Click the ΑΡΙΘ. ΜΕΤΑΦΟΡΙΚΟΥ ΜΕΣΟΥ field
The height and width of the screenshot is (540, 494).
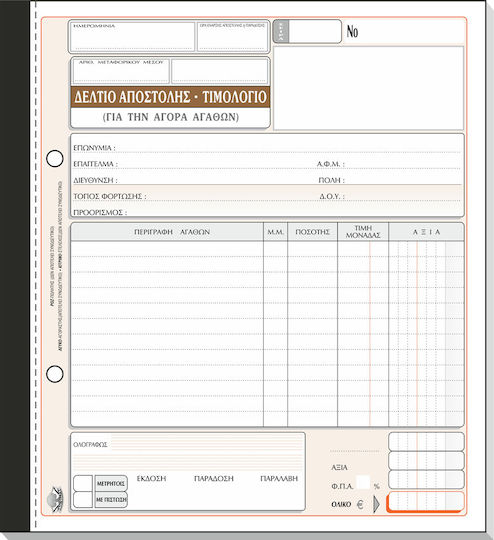121,71
